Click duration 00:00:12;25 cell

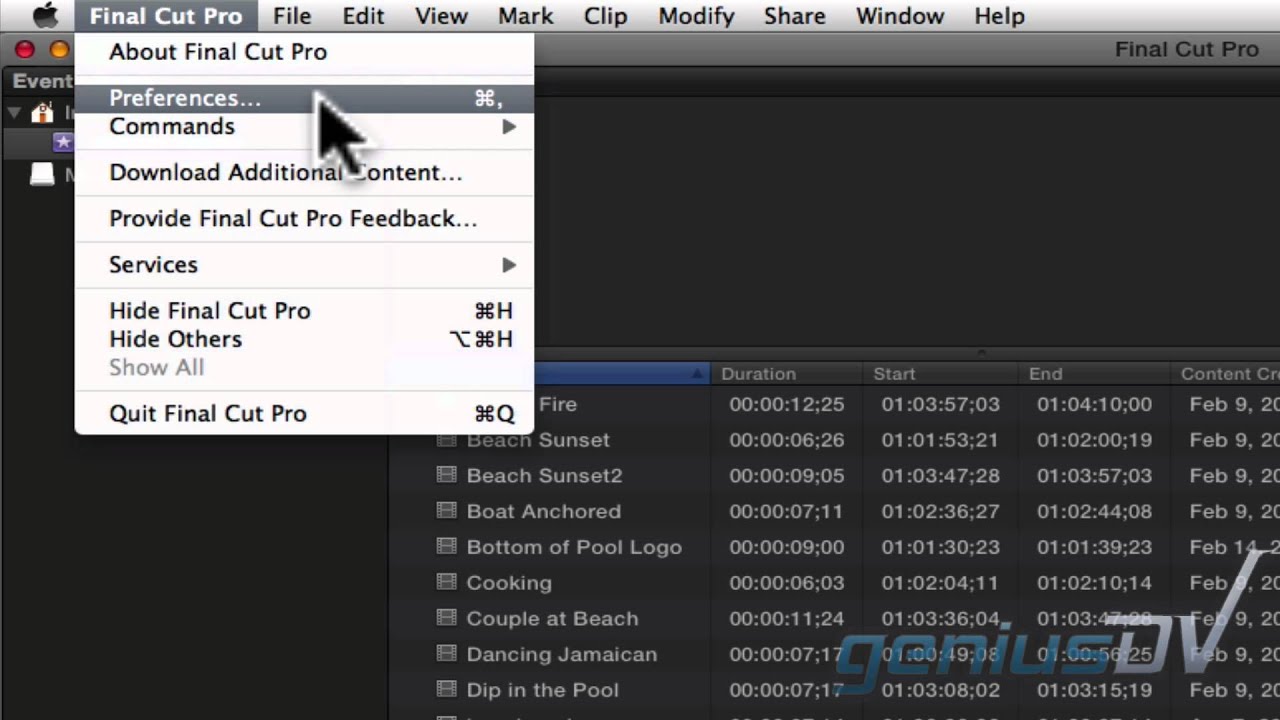click(786, 405)
